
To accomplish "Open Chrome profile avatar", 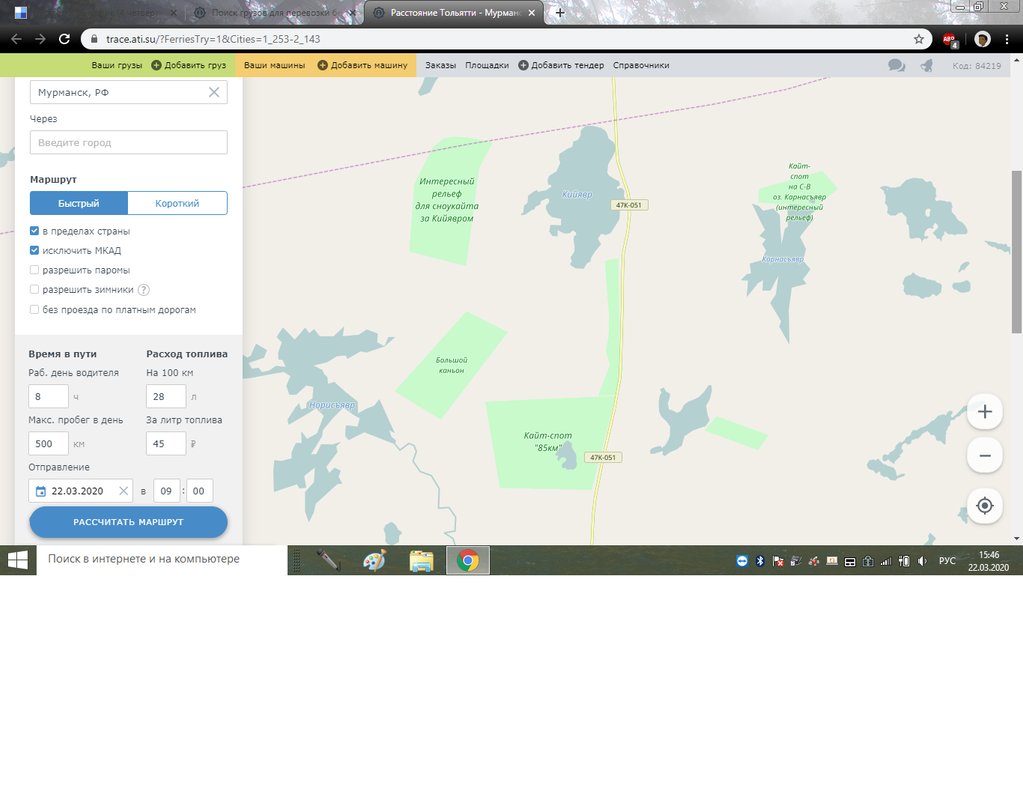I will 982,39.
